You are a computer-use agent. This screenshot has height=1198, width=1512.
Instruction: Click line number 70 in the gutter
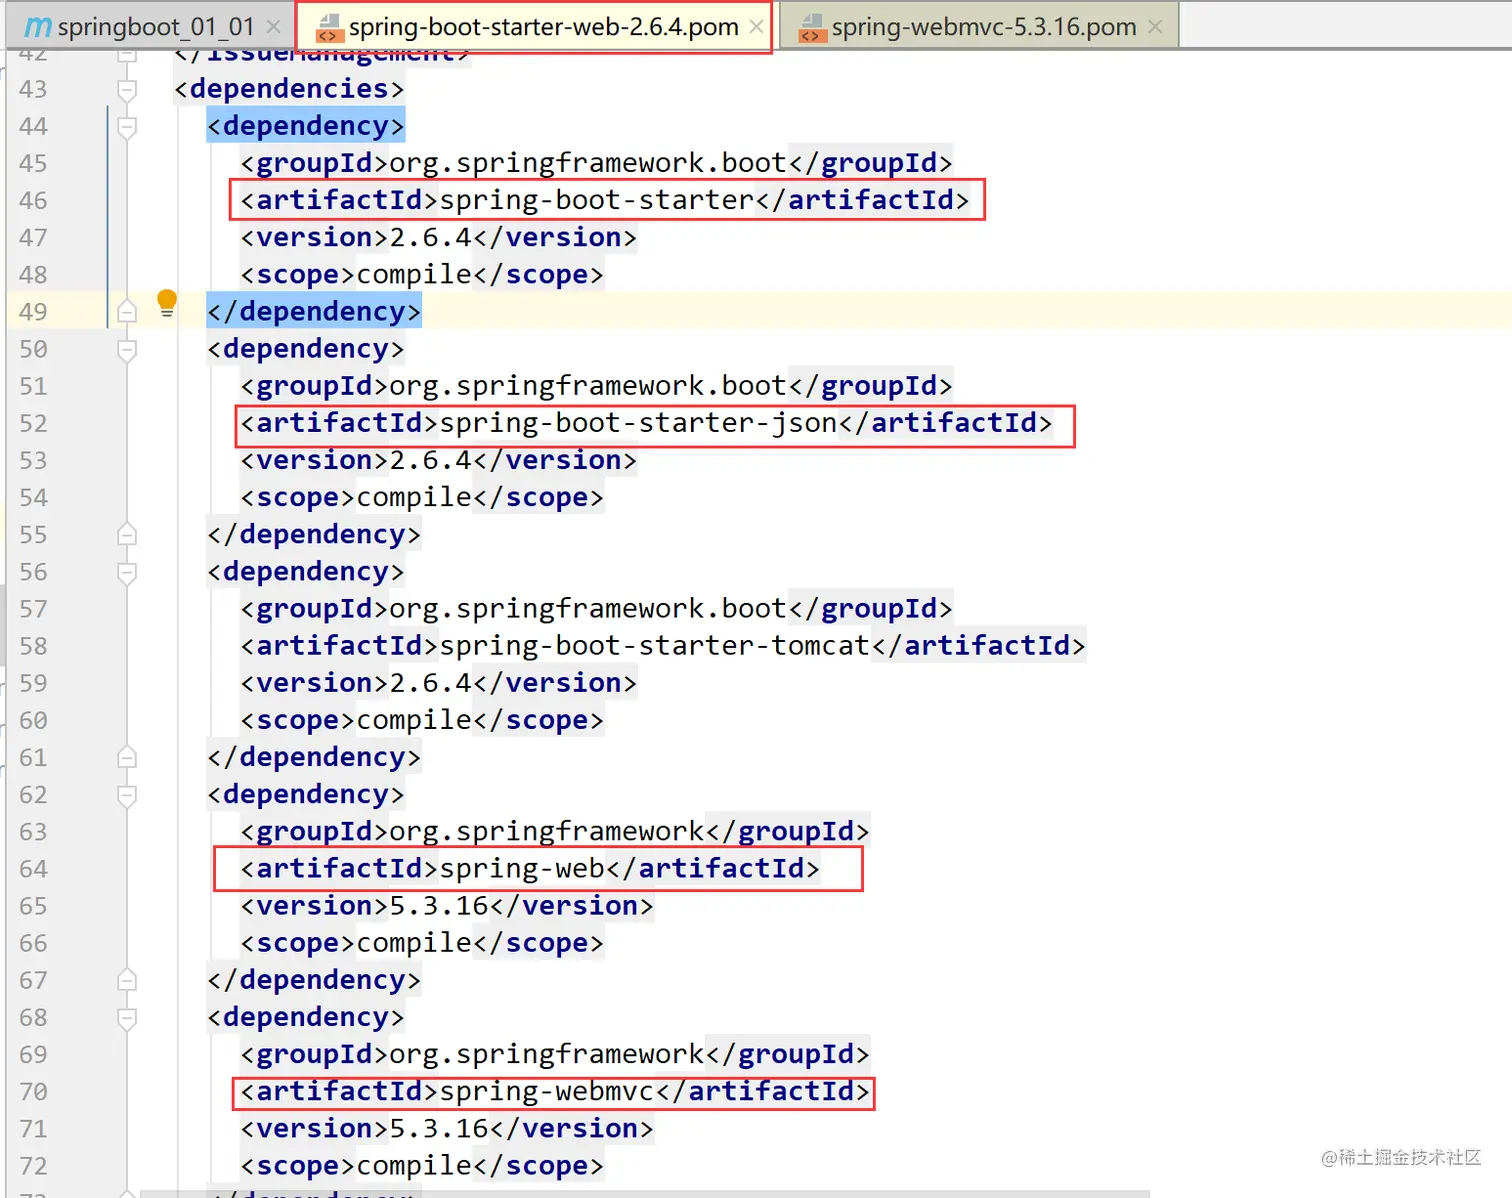pos(33,1093)
